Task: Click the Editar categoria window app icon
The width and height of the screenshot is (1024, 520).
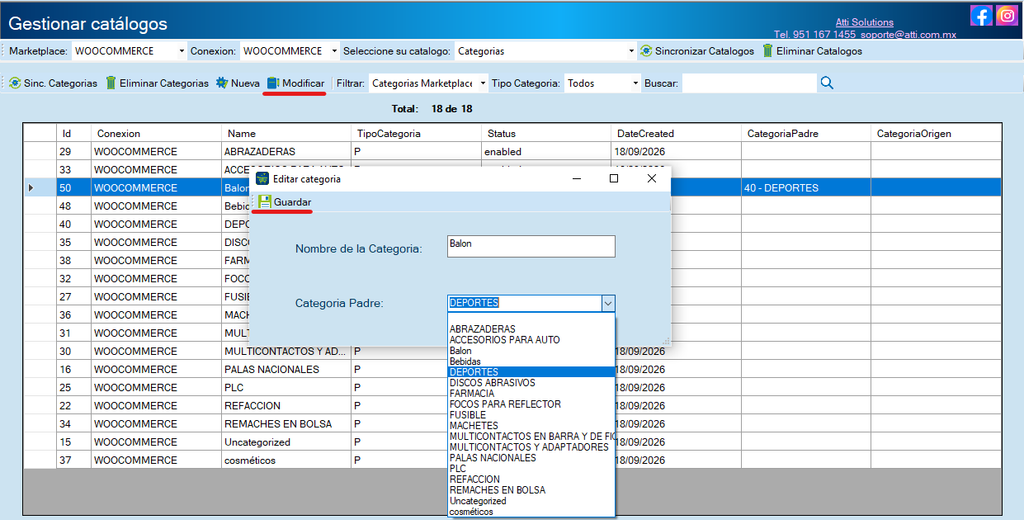Action: click(263, 178)
